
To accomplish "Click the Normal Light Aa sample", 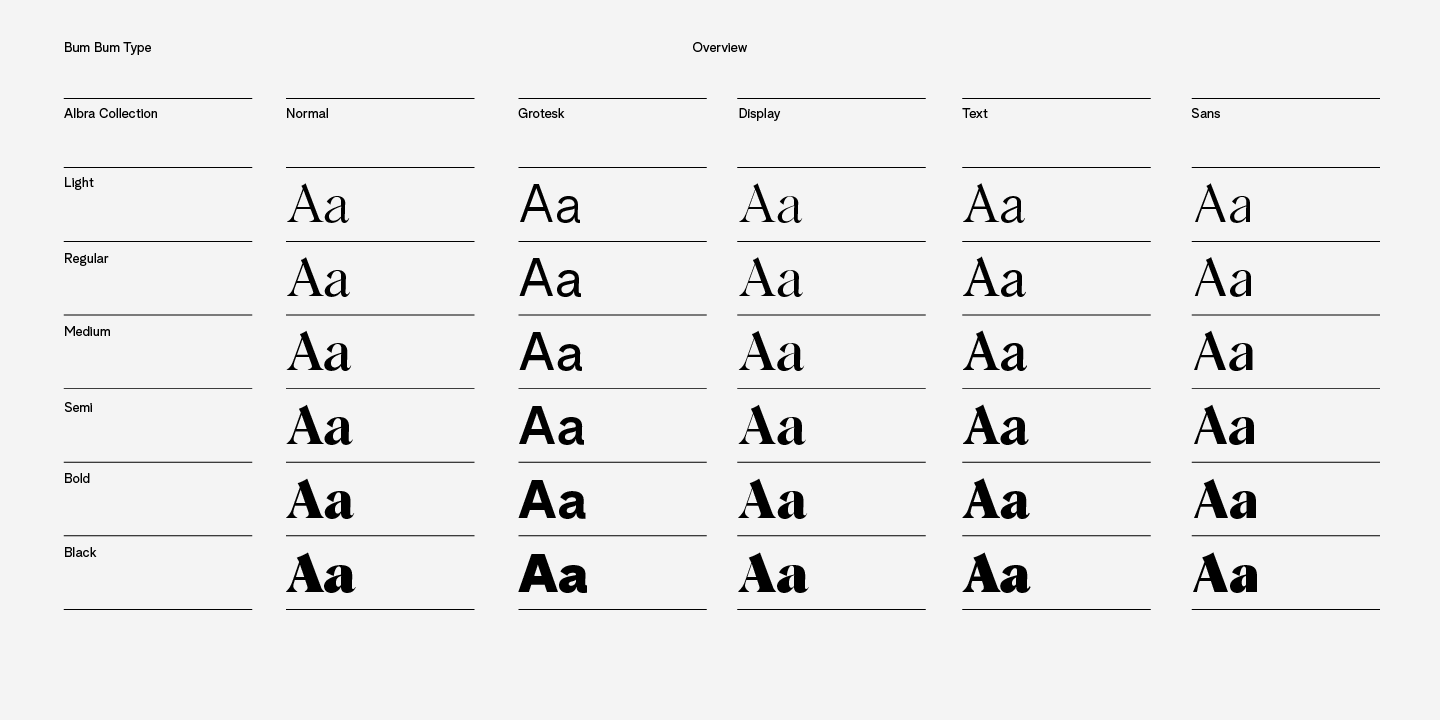I will click(x=318, y=205).
